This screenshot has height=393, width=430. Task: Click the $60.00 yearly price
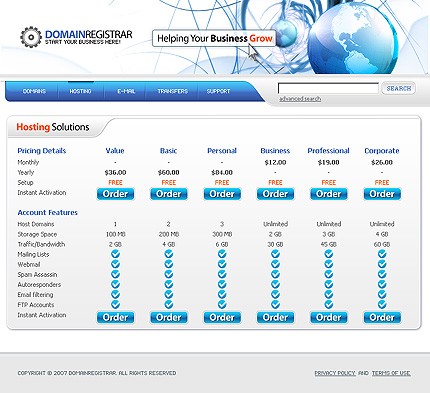click(x=169, y=172)
